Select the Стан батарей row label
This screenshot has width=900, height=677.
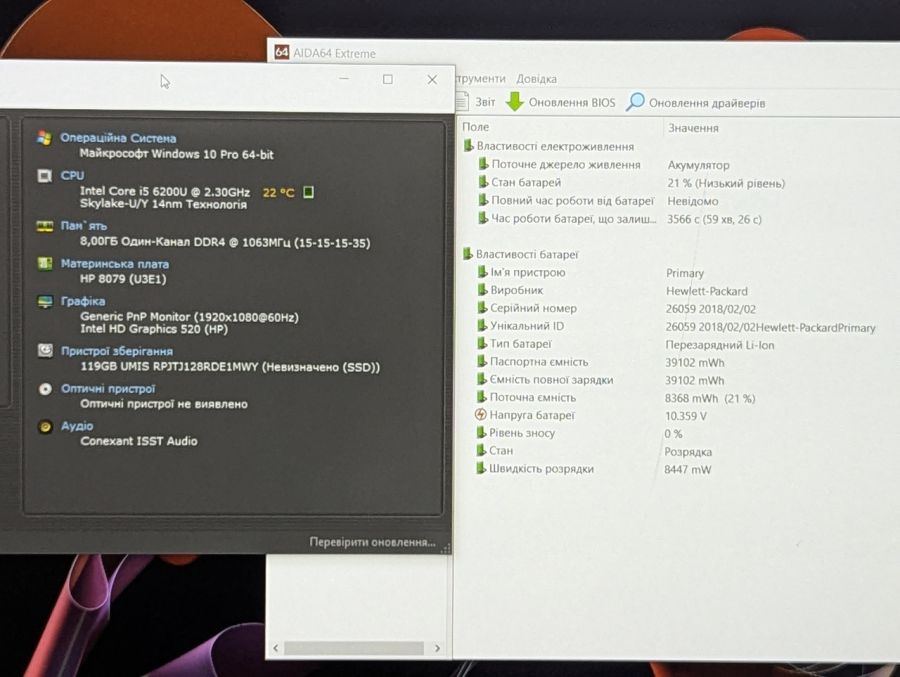(526, 182)
